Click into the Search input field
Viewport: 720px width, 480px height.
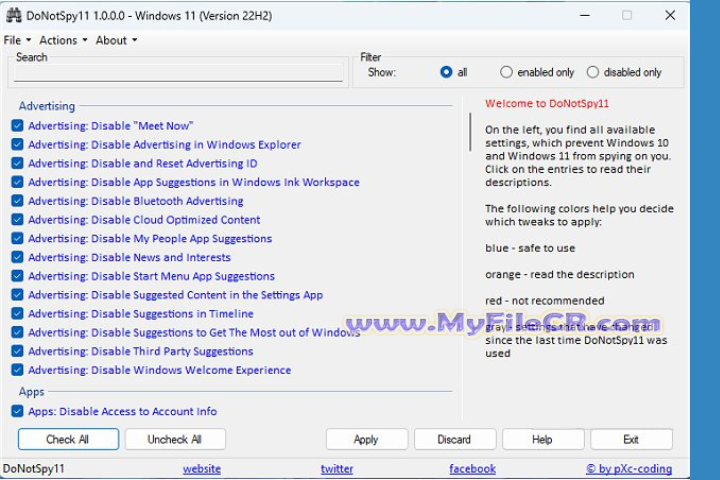click(x=178, y=73)
